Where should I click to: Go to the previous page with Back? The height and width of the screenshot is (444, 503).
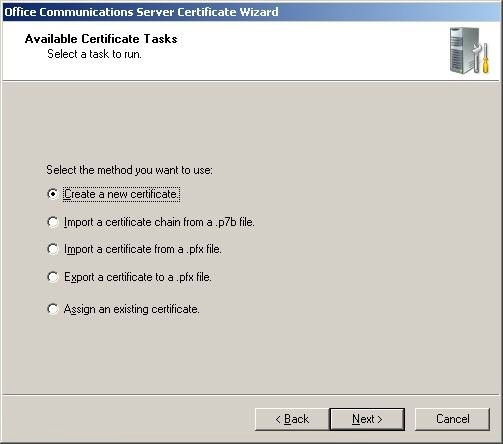(292, 419)
